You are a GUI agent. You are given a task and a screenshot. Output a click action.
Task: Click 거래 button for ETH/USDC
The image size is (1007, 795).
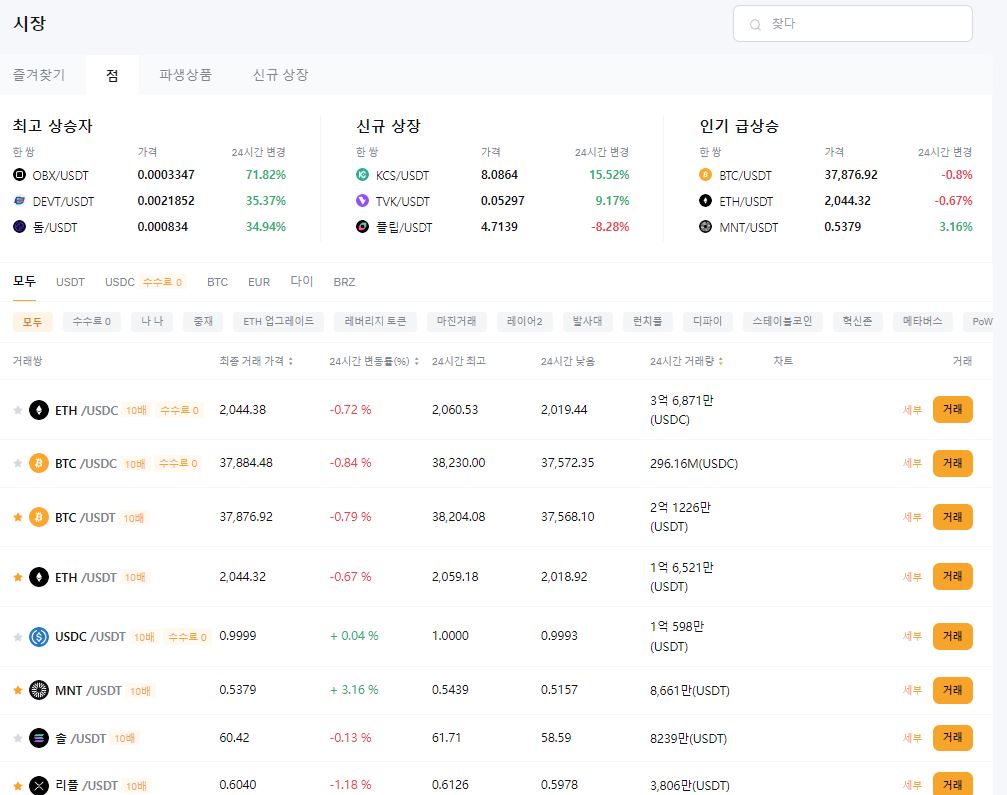click(952, 410)
